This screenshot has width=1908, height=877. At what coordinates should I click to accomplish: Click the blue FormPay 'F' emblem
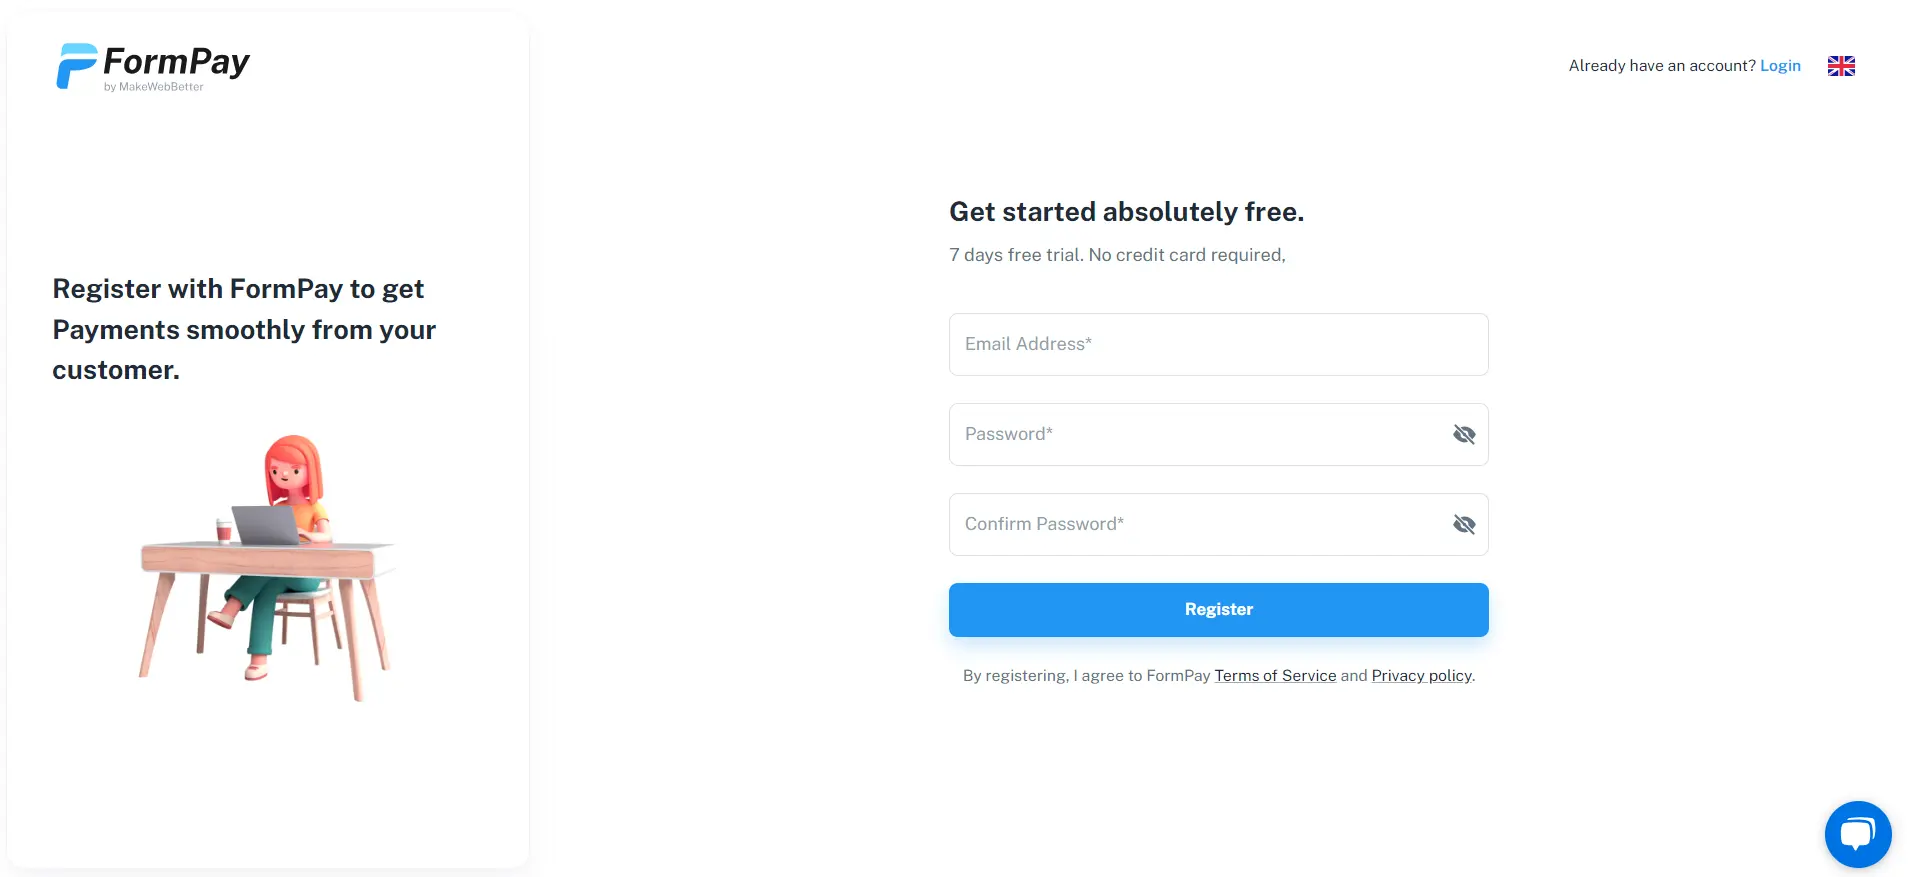tap(76, 64)
